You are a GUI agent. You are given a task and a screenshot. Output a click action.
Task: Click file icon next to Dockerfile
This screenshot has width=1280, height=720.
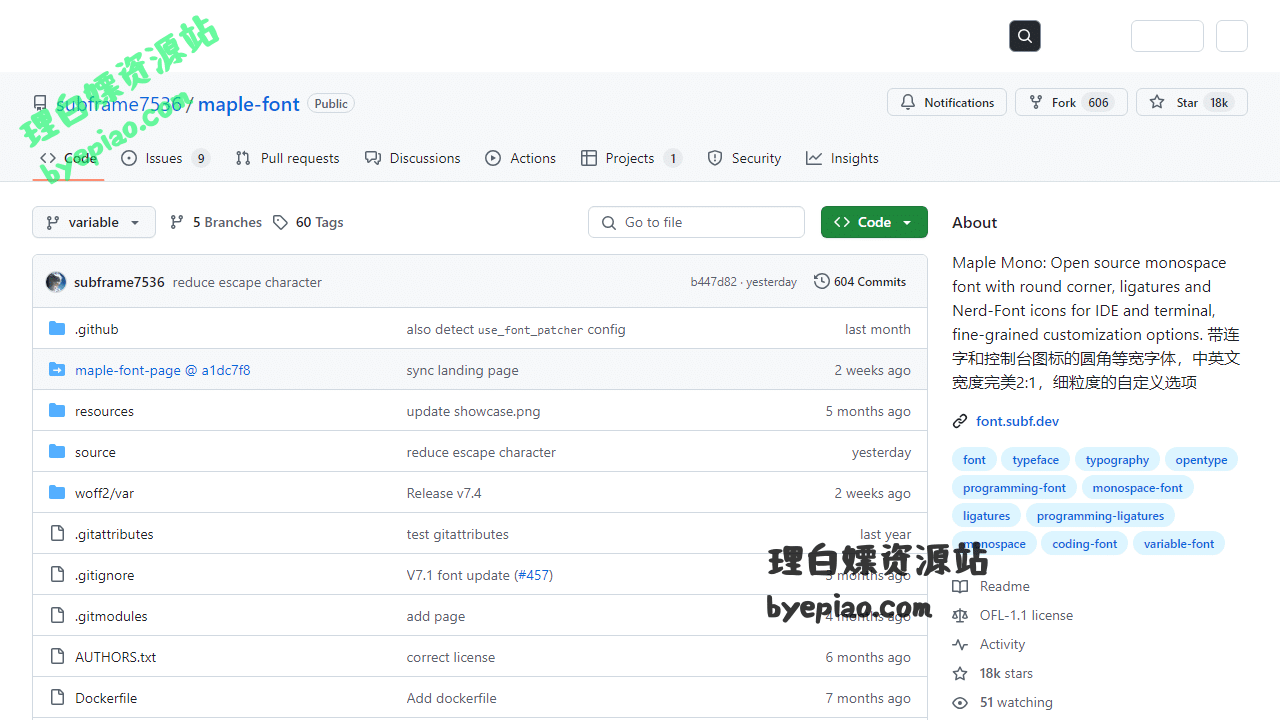(57, 698)
